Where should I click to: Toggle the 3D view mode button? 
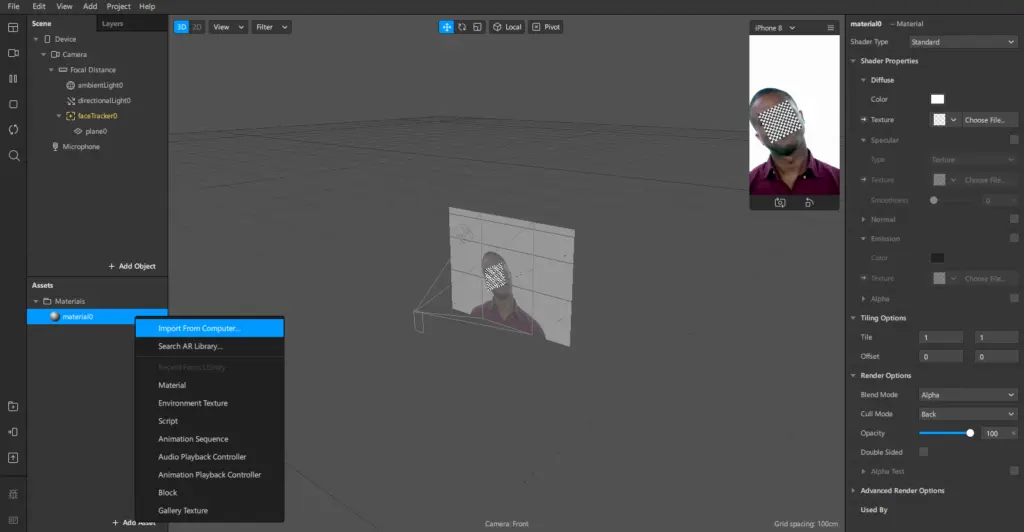[182, 27]
